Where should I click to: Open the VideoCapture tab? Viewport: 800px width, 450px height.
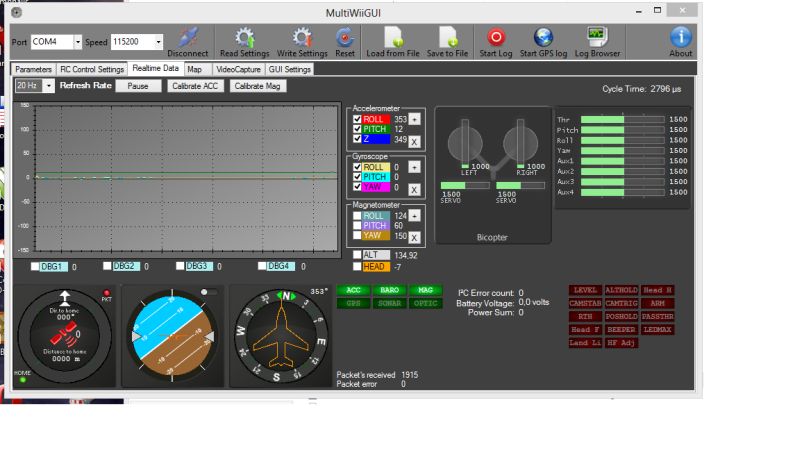pyautogui.click(x=238, y=69)
